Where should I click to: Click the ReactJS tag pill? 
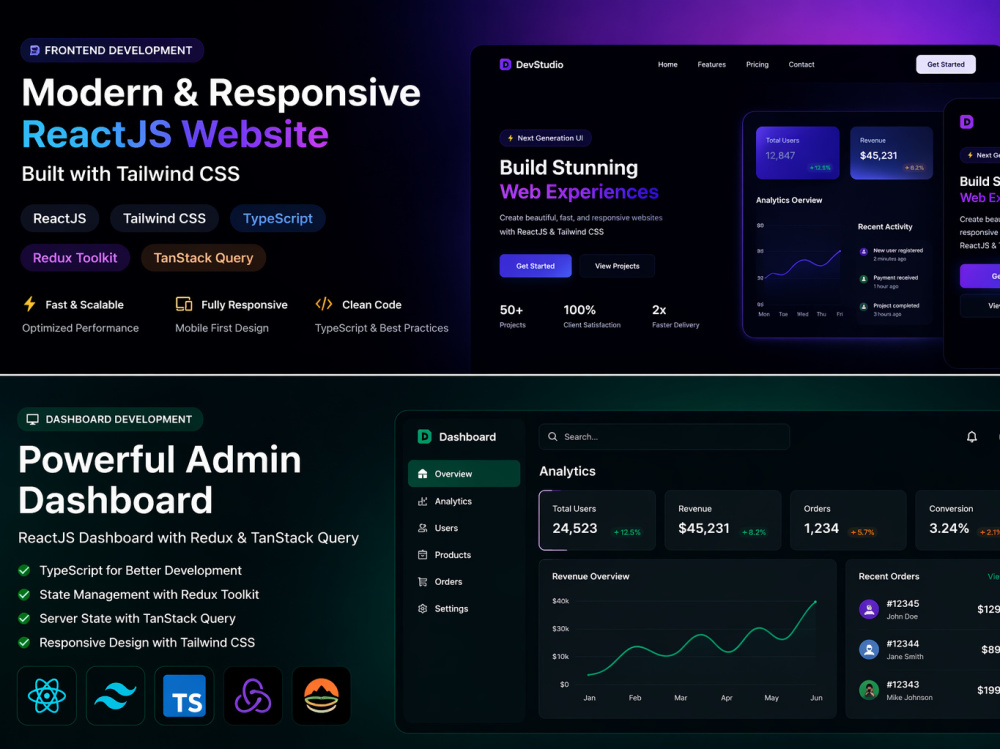point(59,218)
